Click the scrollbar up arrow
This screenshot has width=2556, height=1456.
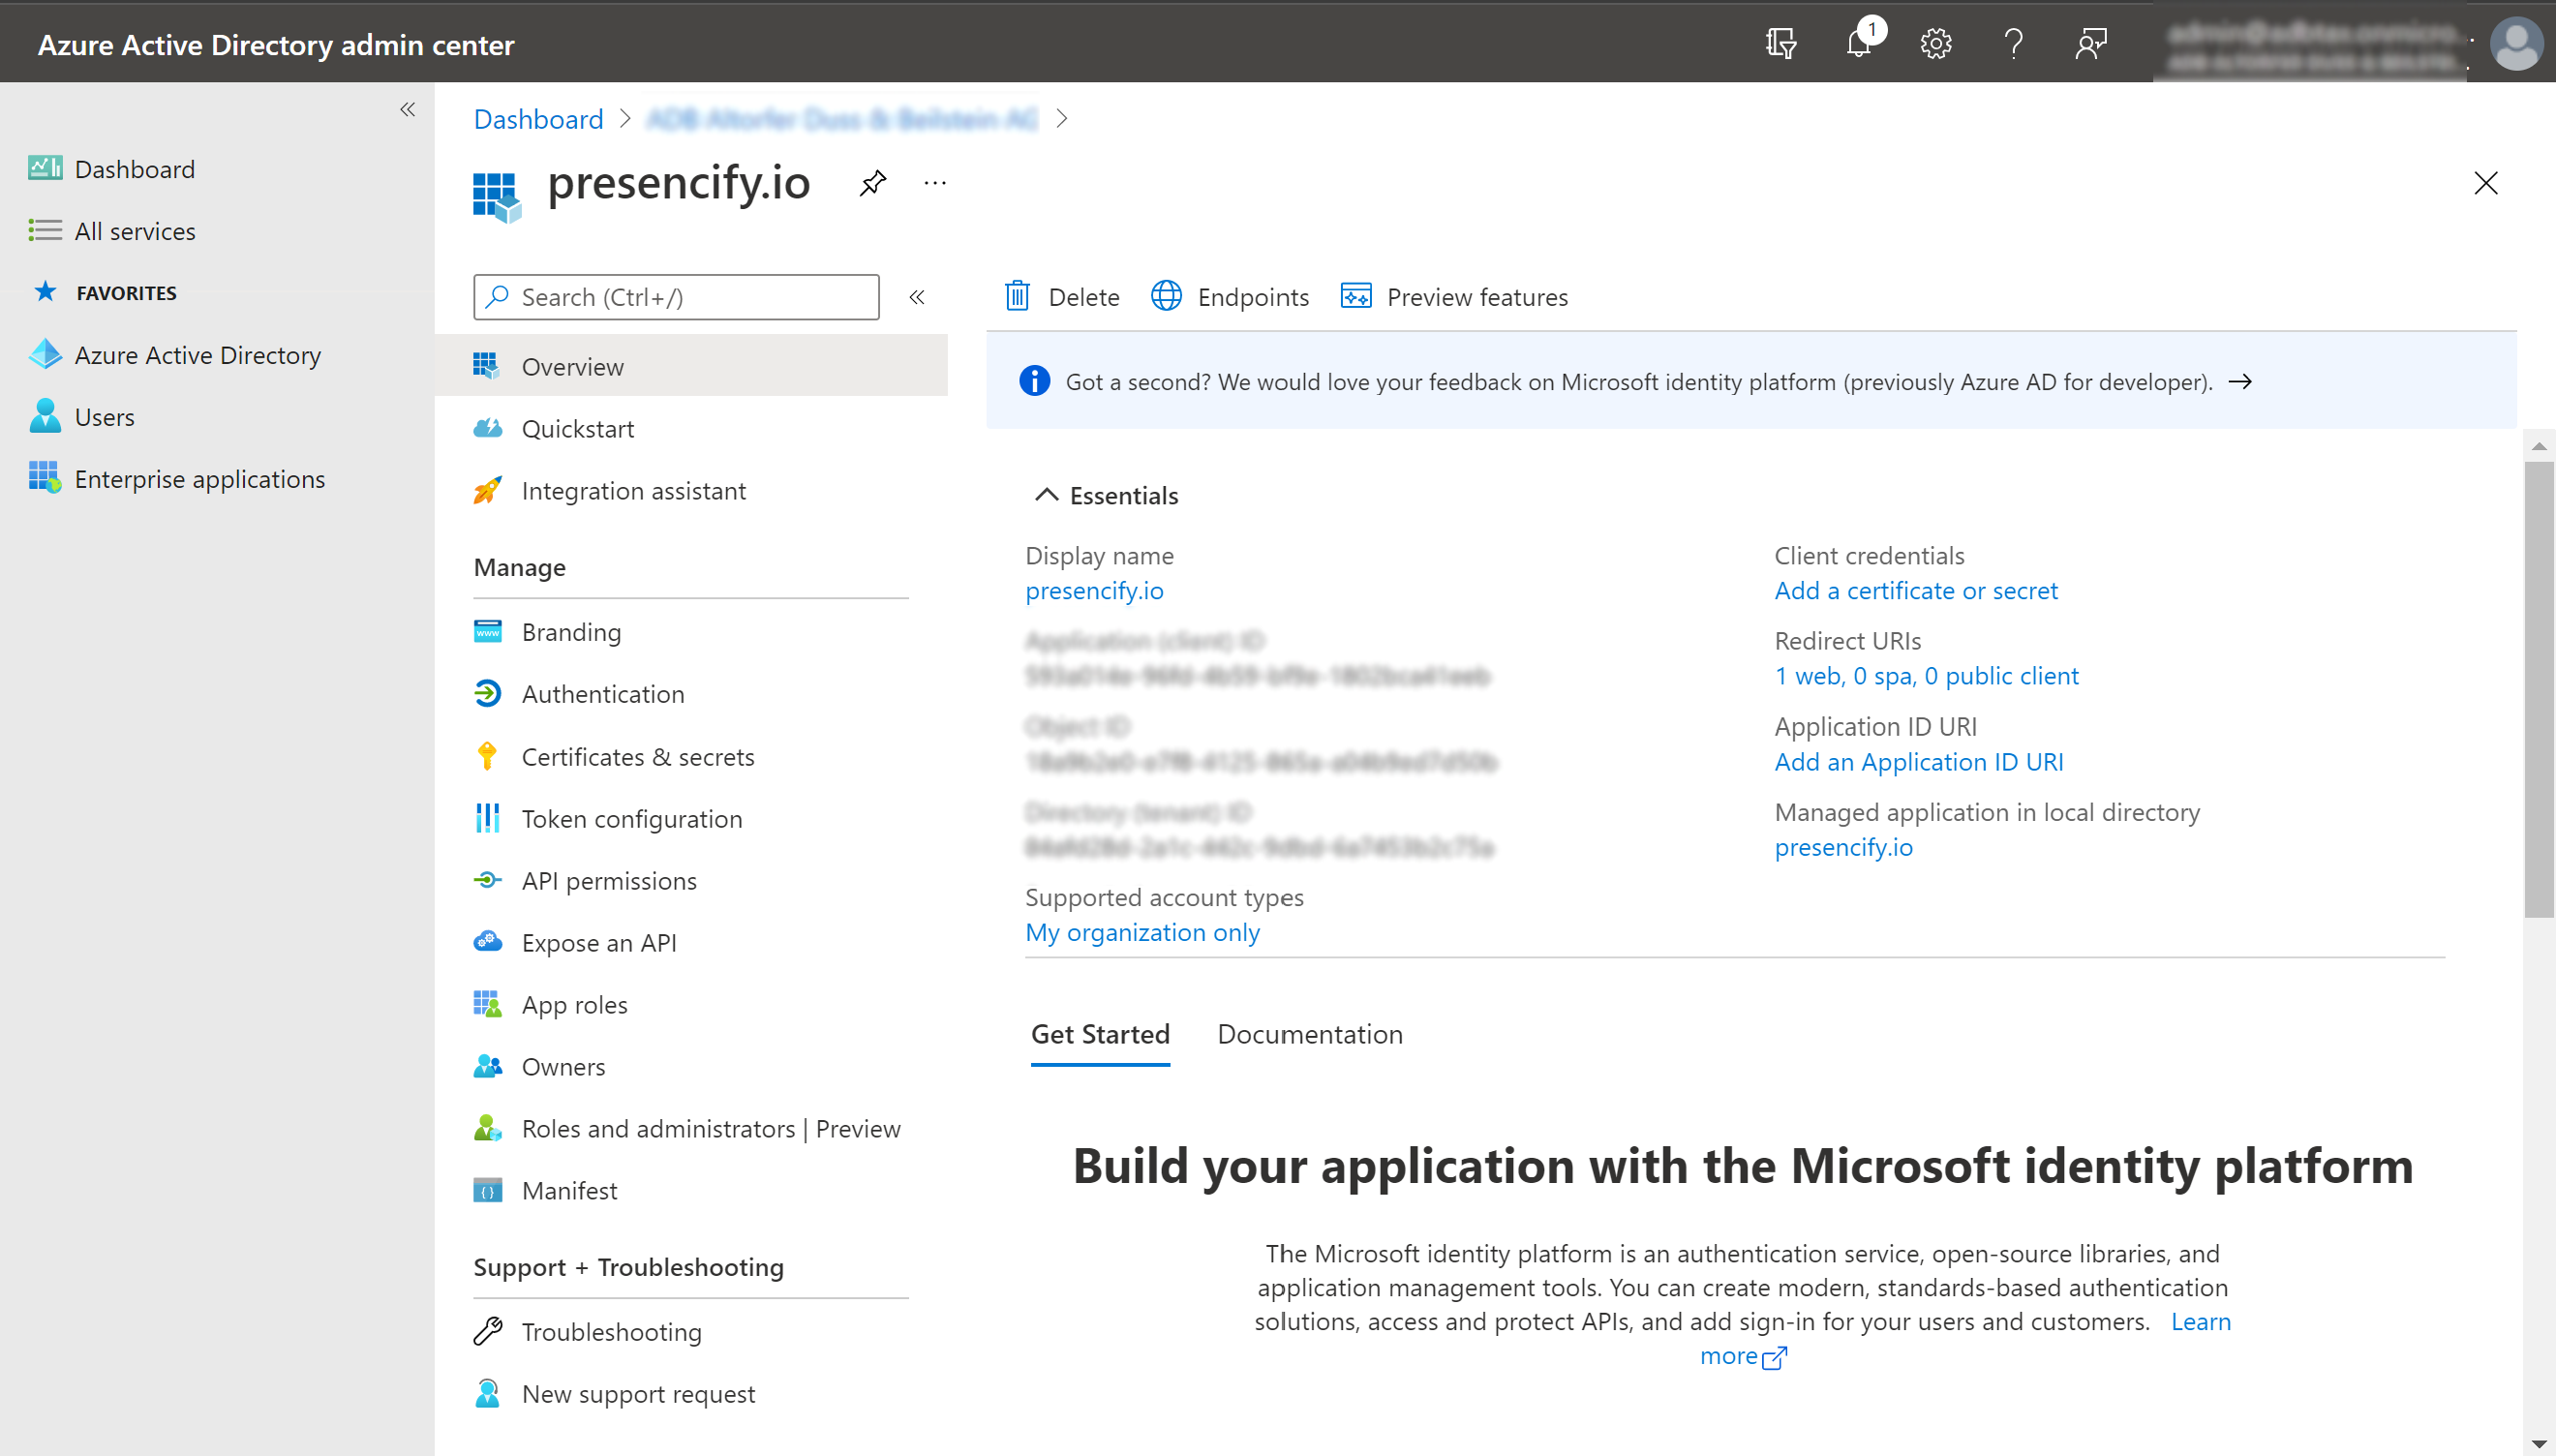[2539, 446]
